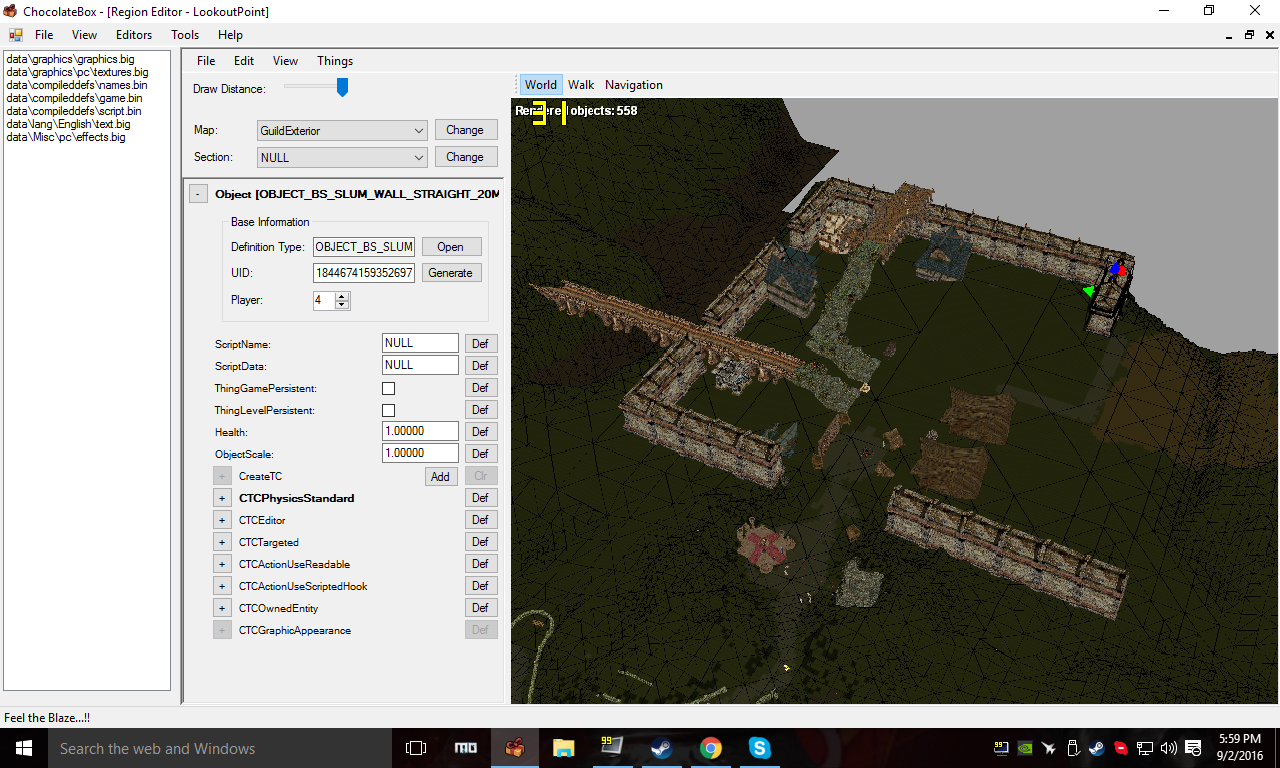Click the 'mo' taskbar app icon

[x=466, y=748]
